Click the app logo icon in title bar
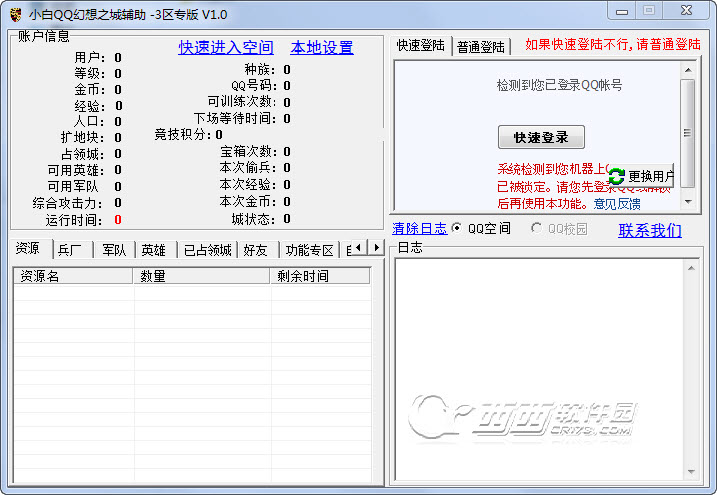 16,15
